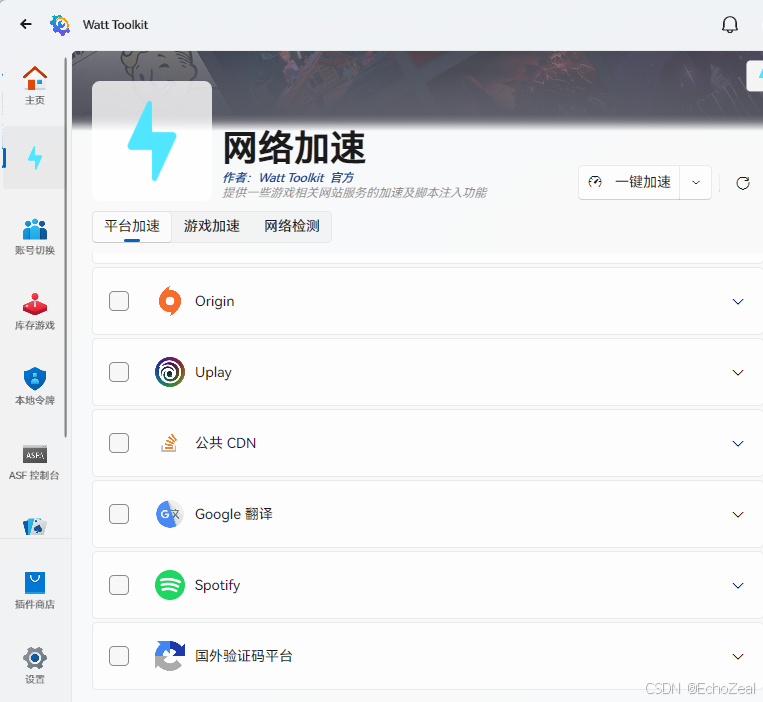Click the Uplay logo icon
The height and width of the screenshot is (702, 763).
pos(170,372)
